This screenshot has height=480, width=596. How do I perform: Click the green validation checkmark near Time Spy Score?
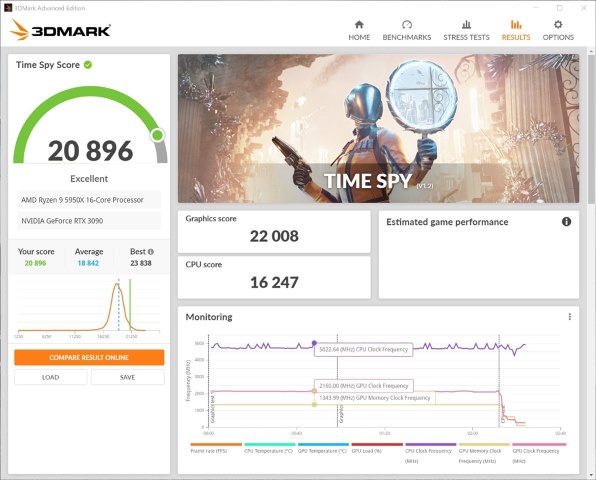(x=88, y=65)
